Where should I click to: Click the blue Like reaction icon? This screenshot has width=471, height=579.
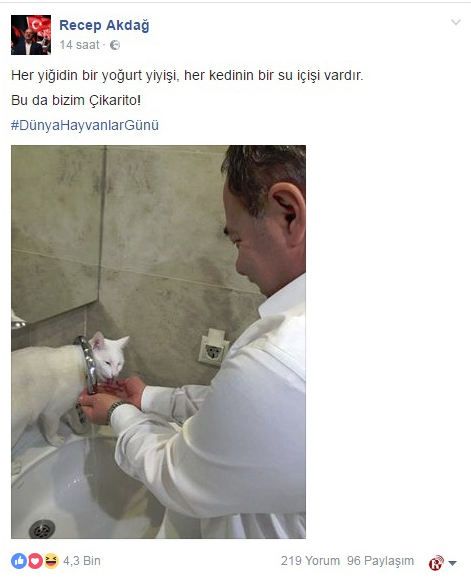19,561
